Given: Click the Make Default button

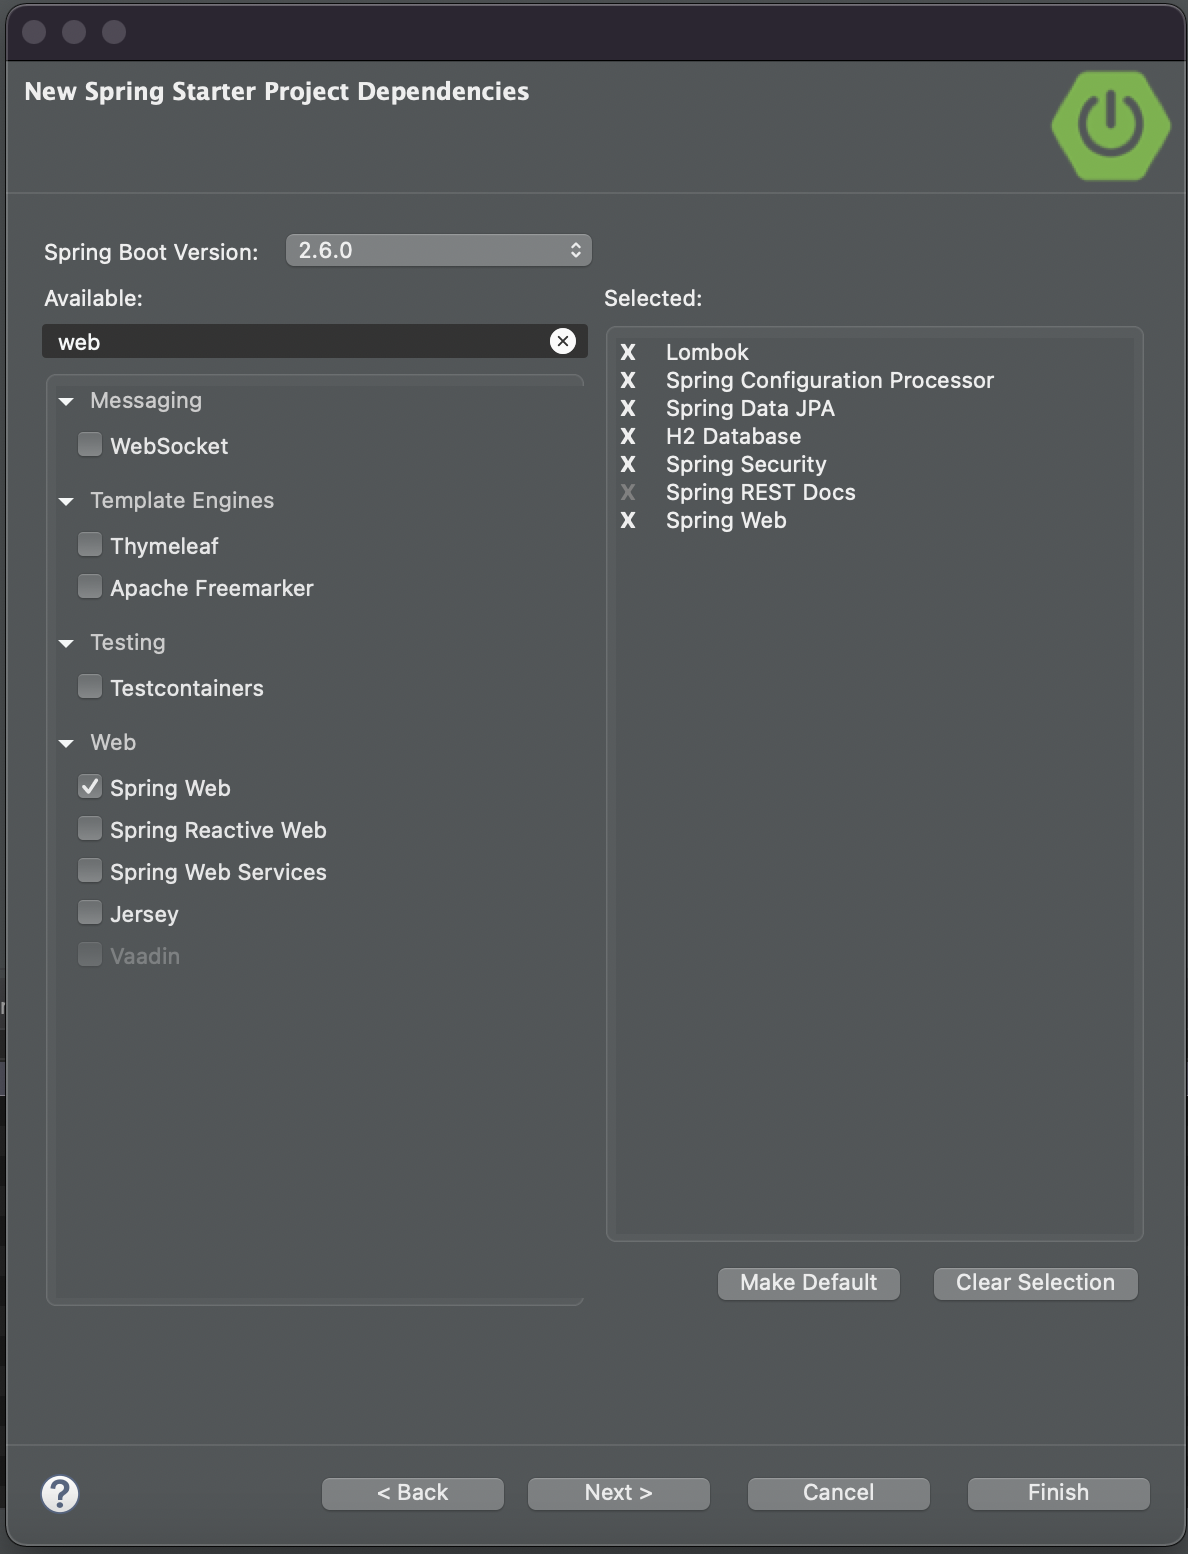Looking at the screenshot, I should [x=809, y=1283].
